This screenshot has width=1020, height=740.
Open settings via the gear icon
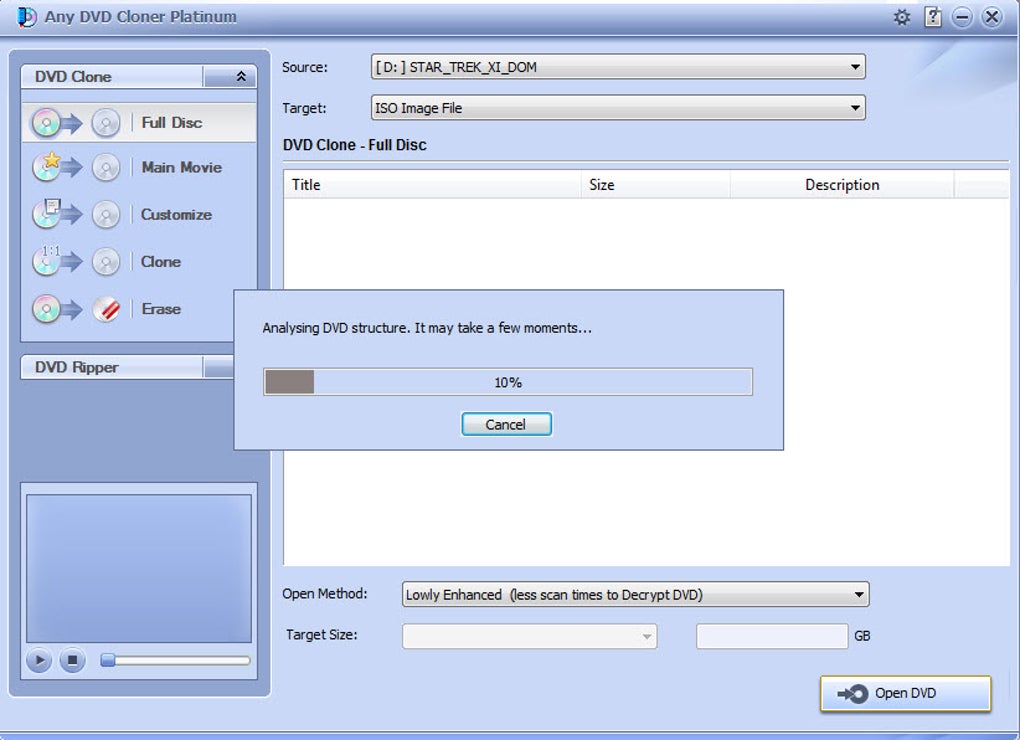902,17
